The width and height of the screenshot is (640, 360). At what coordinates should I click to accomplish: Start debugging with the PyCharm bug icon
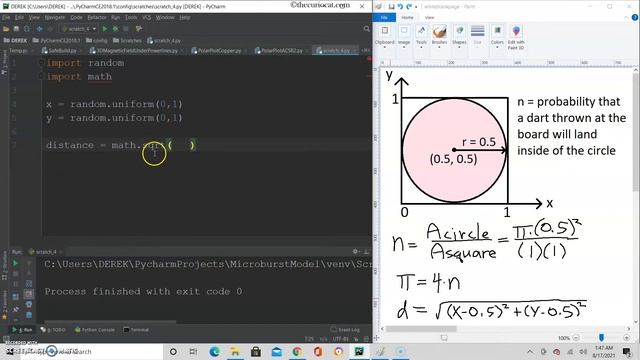[116, 29]
